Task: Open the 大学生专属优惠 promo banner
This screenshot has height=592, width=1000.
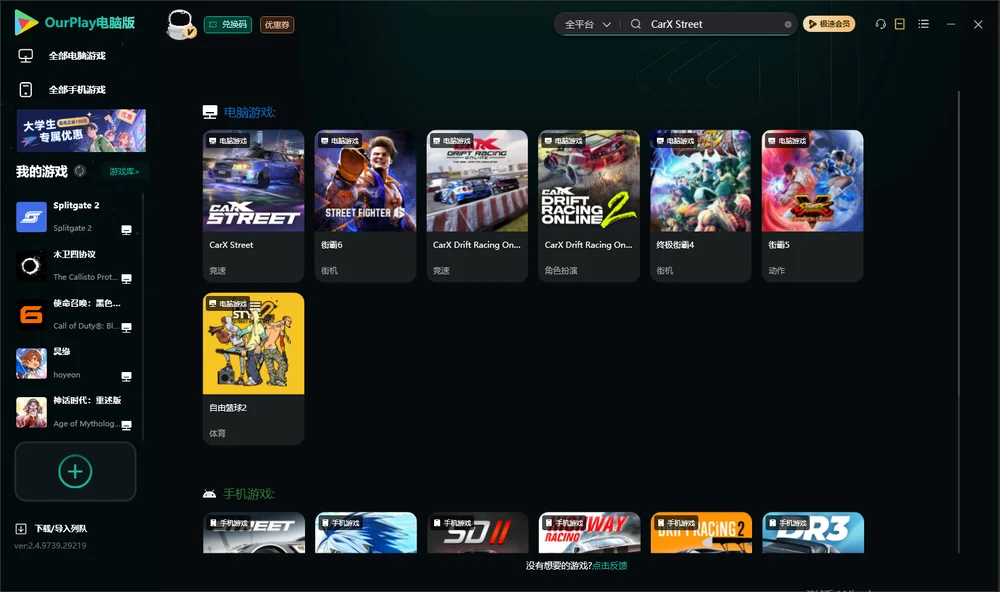Action: (x=81, y=130)
